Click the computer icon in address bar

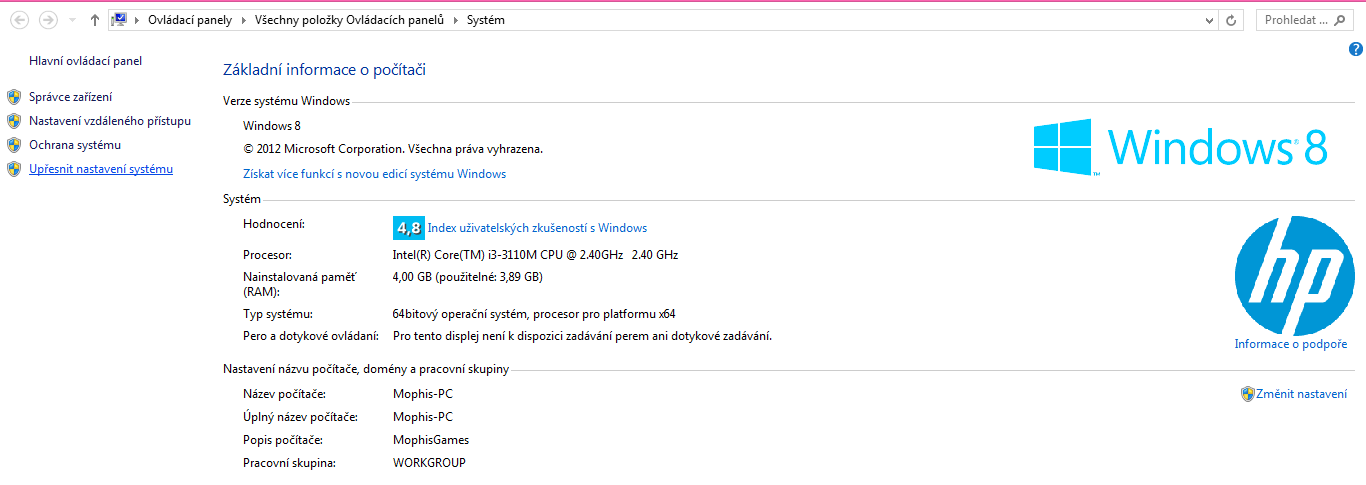click(120, 20)
